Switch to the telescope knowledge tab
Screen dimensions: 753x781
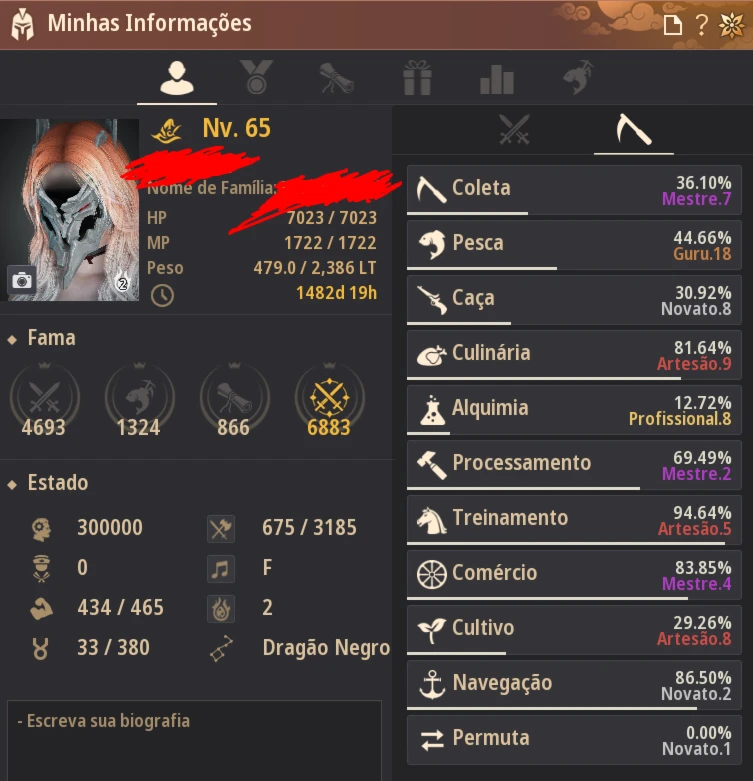pos(336,78)
